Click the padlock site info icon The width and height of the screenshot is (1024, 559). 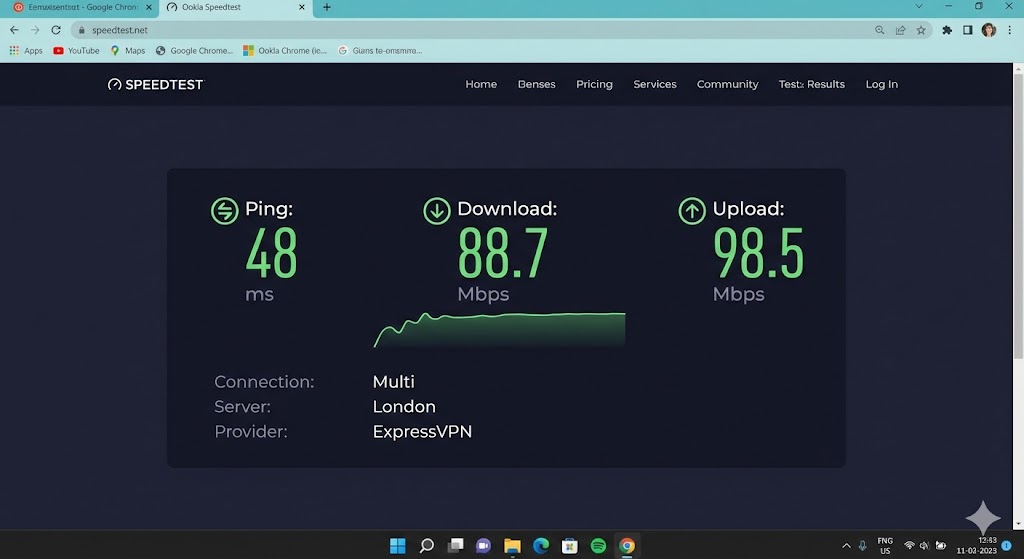click(82, 30)
